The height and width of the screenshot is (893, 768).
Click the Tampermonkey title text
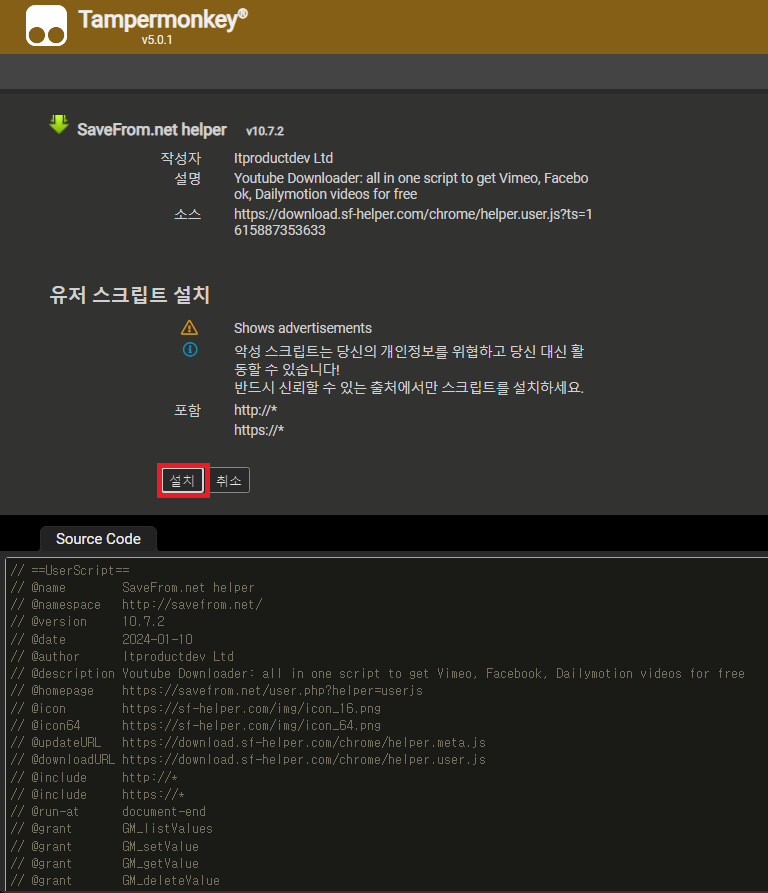point(163,19)
